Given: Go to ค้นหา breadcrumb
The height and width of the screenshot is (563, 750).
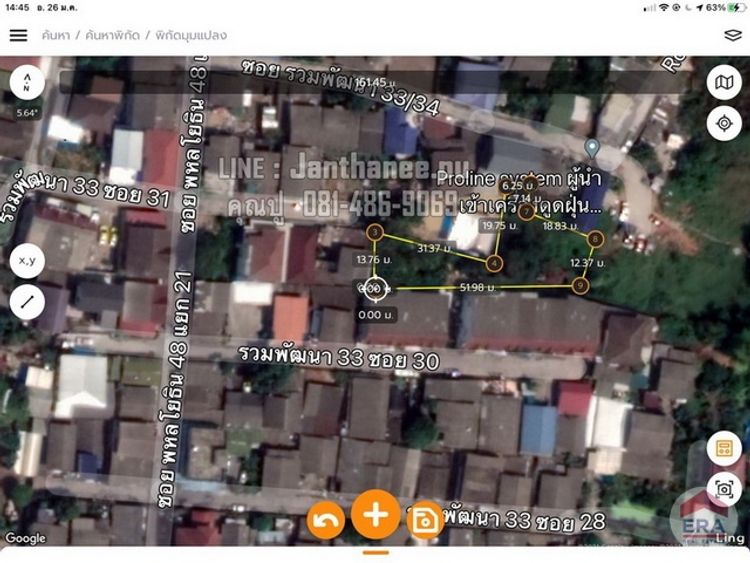Looking at the screenshot, I should [54, 35].
